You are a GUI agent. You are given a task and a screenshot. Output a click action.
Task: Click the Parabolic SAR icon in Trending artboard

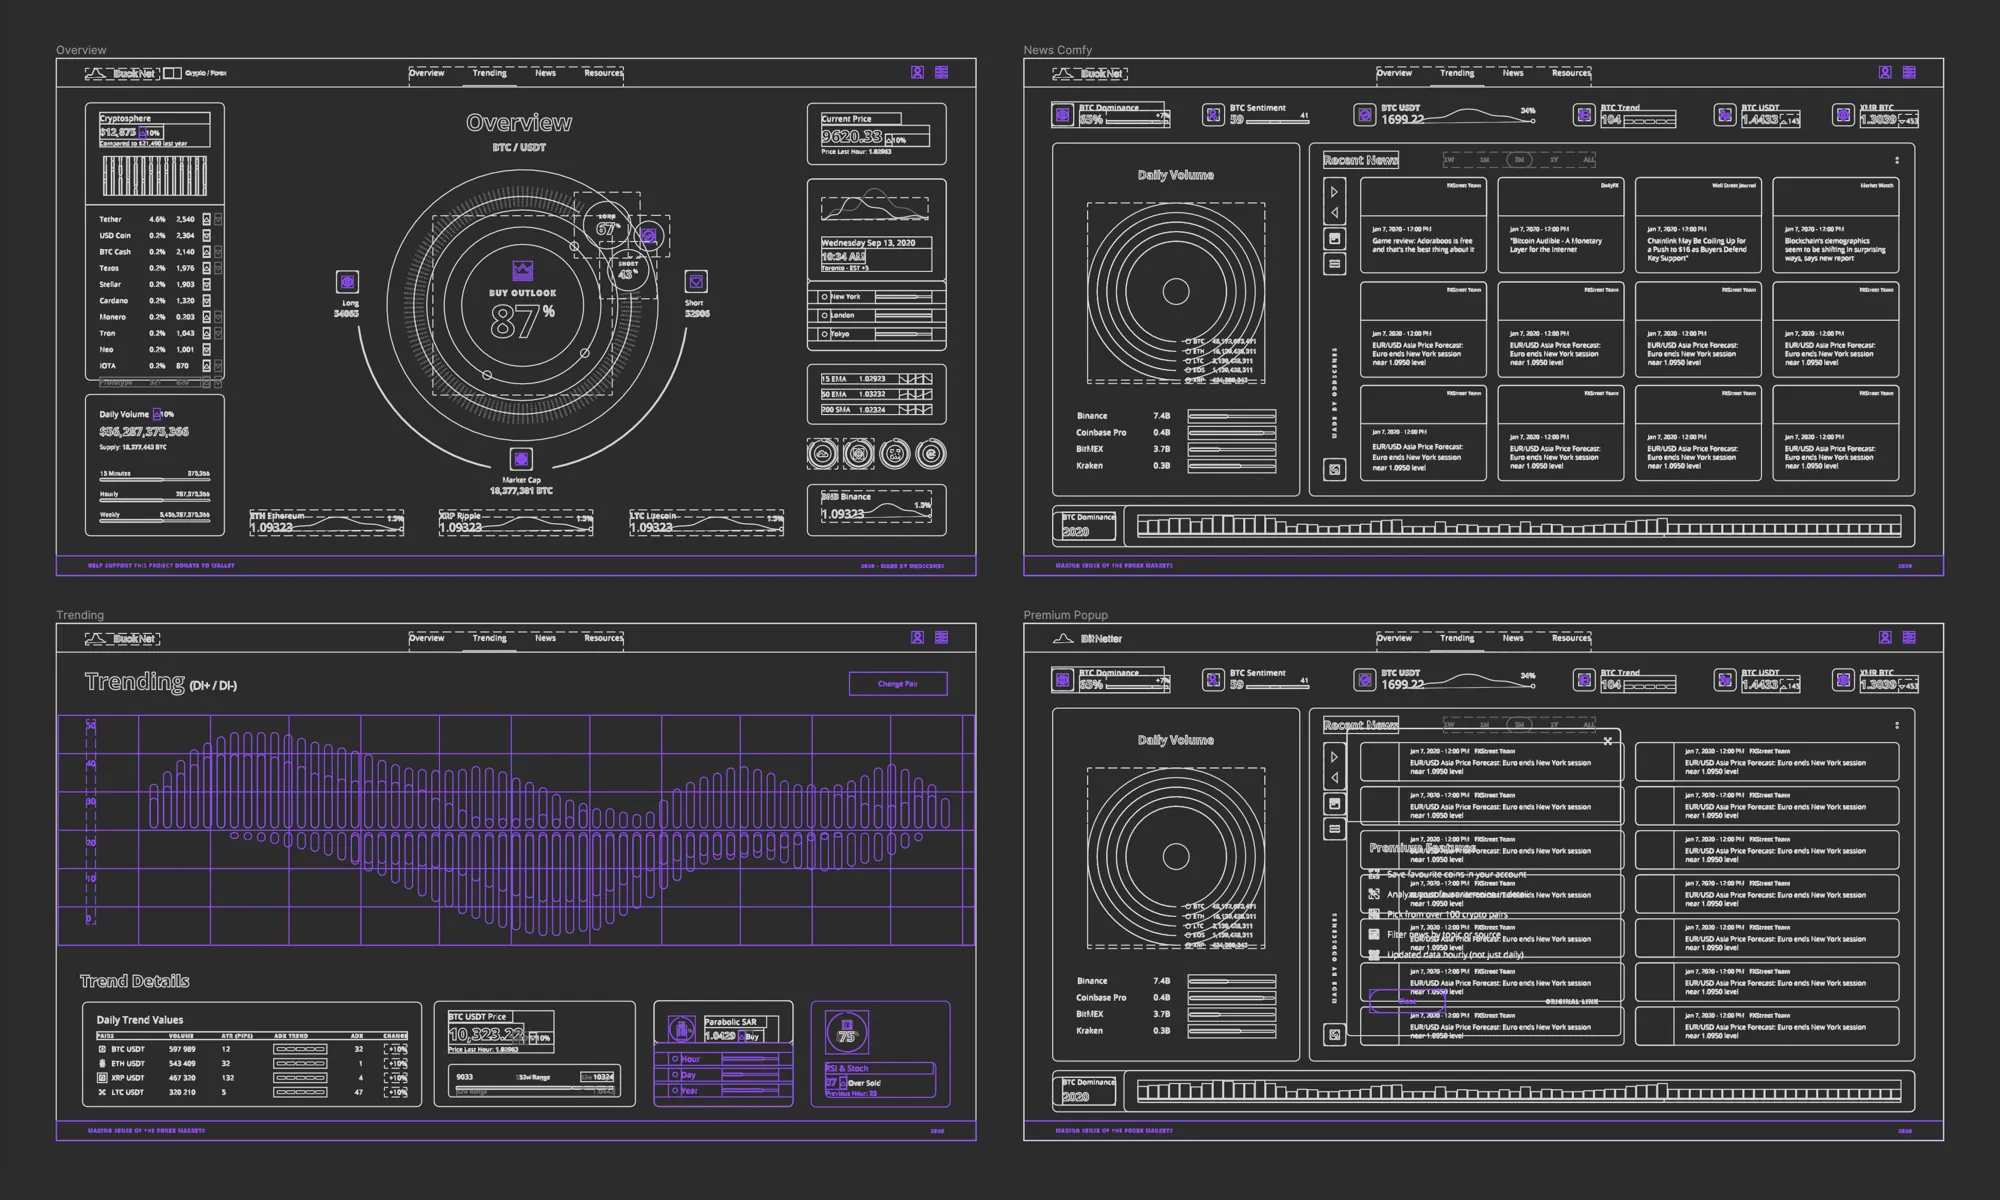click(682, 1029)
